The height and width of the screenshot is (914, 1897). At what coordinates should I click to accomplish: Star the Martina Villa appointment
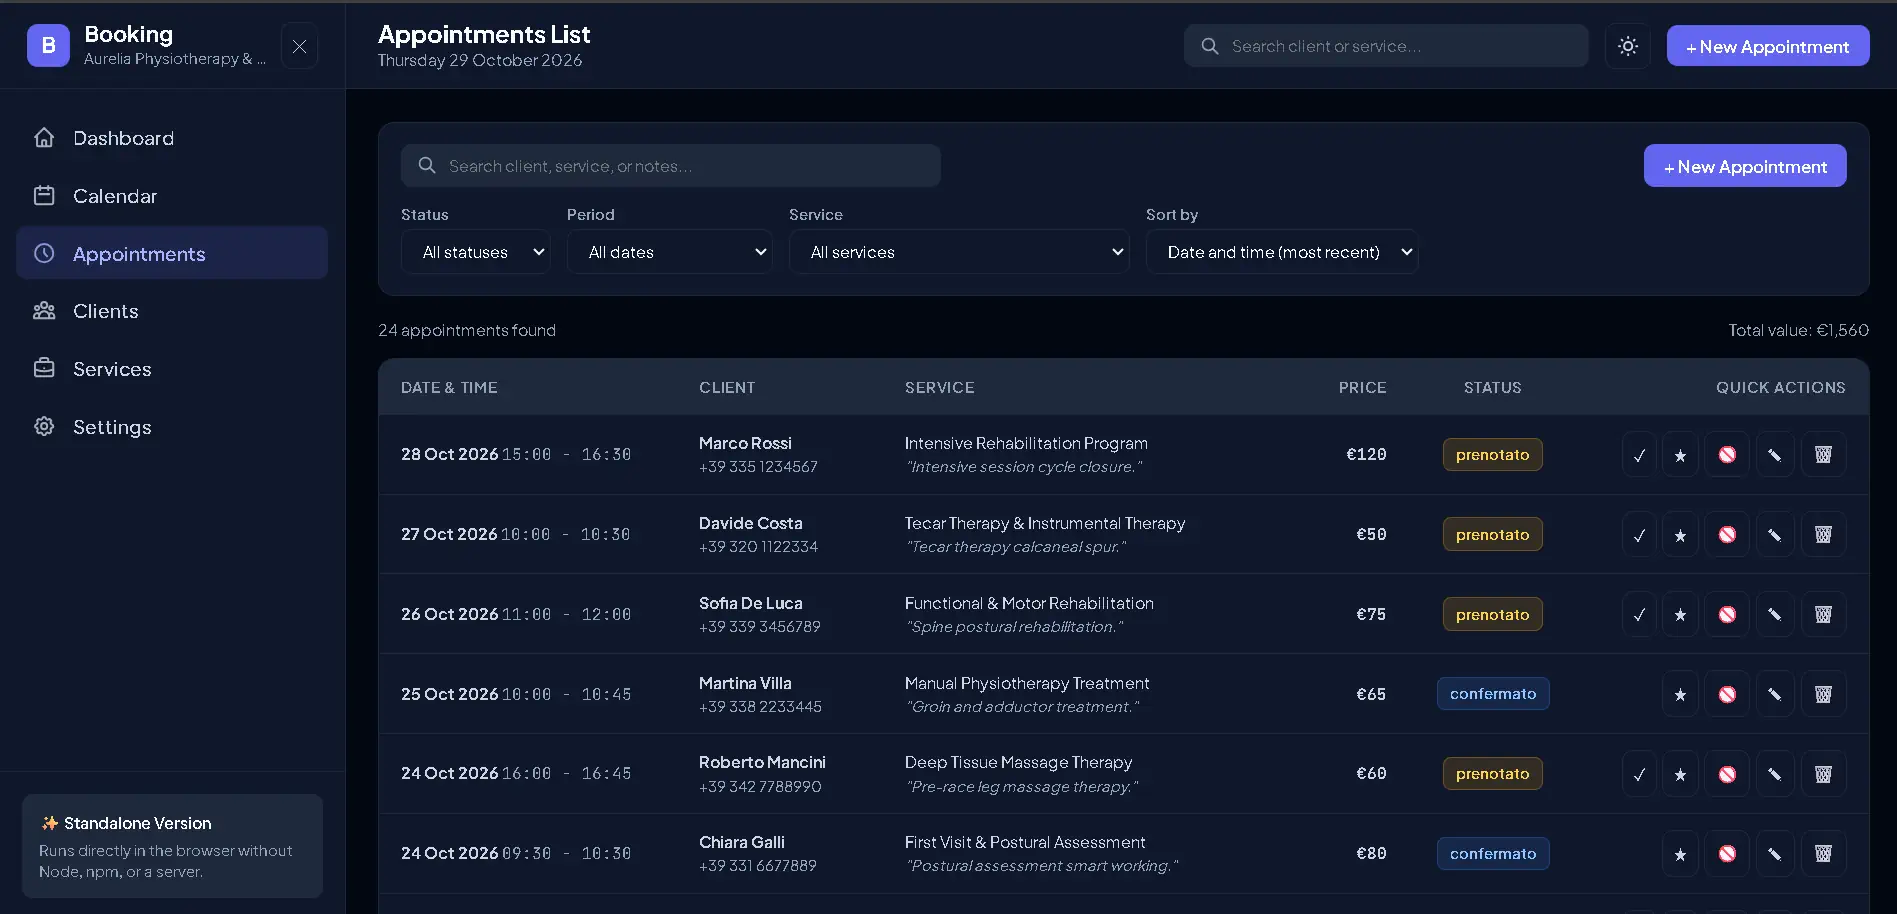pos(1680,694)
